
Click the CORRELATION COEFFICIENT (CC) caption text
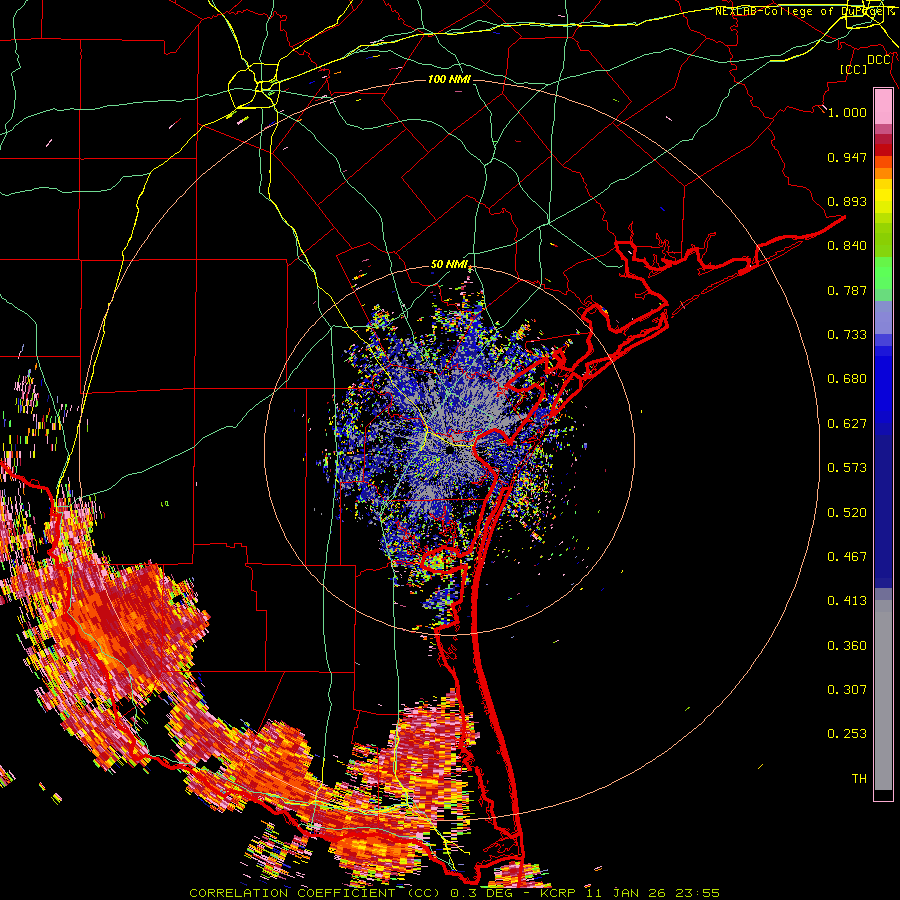point(315,893)
